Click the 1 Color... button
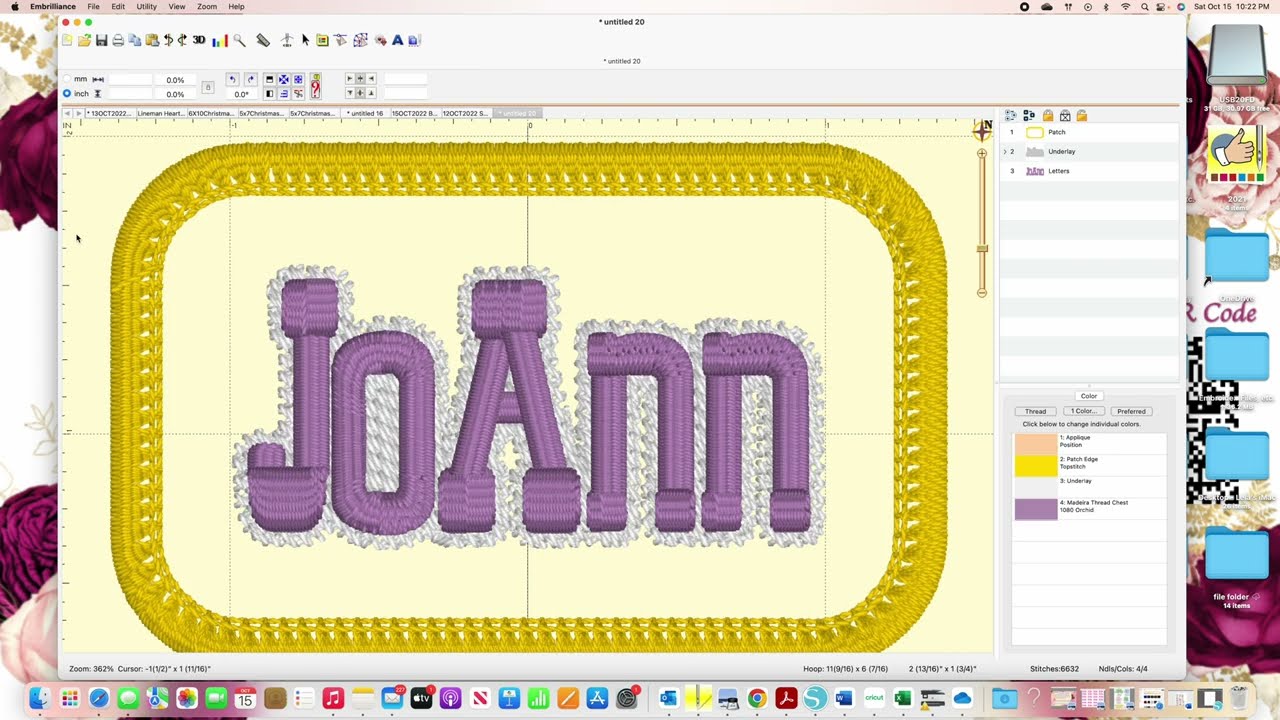The height and width of the screenshot is (720, 1280). (1083, 411)
